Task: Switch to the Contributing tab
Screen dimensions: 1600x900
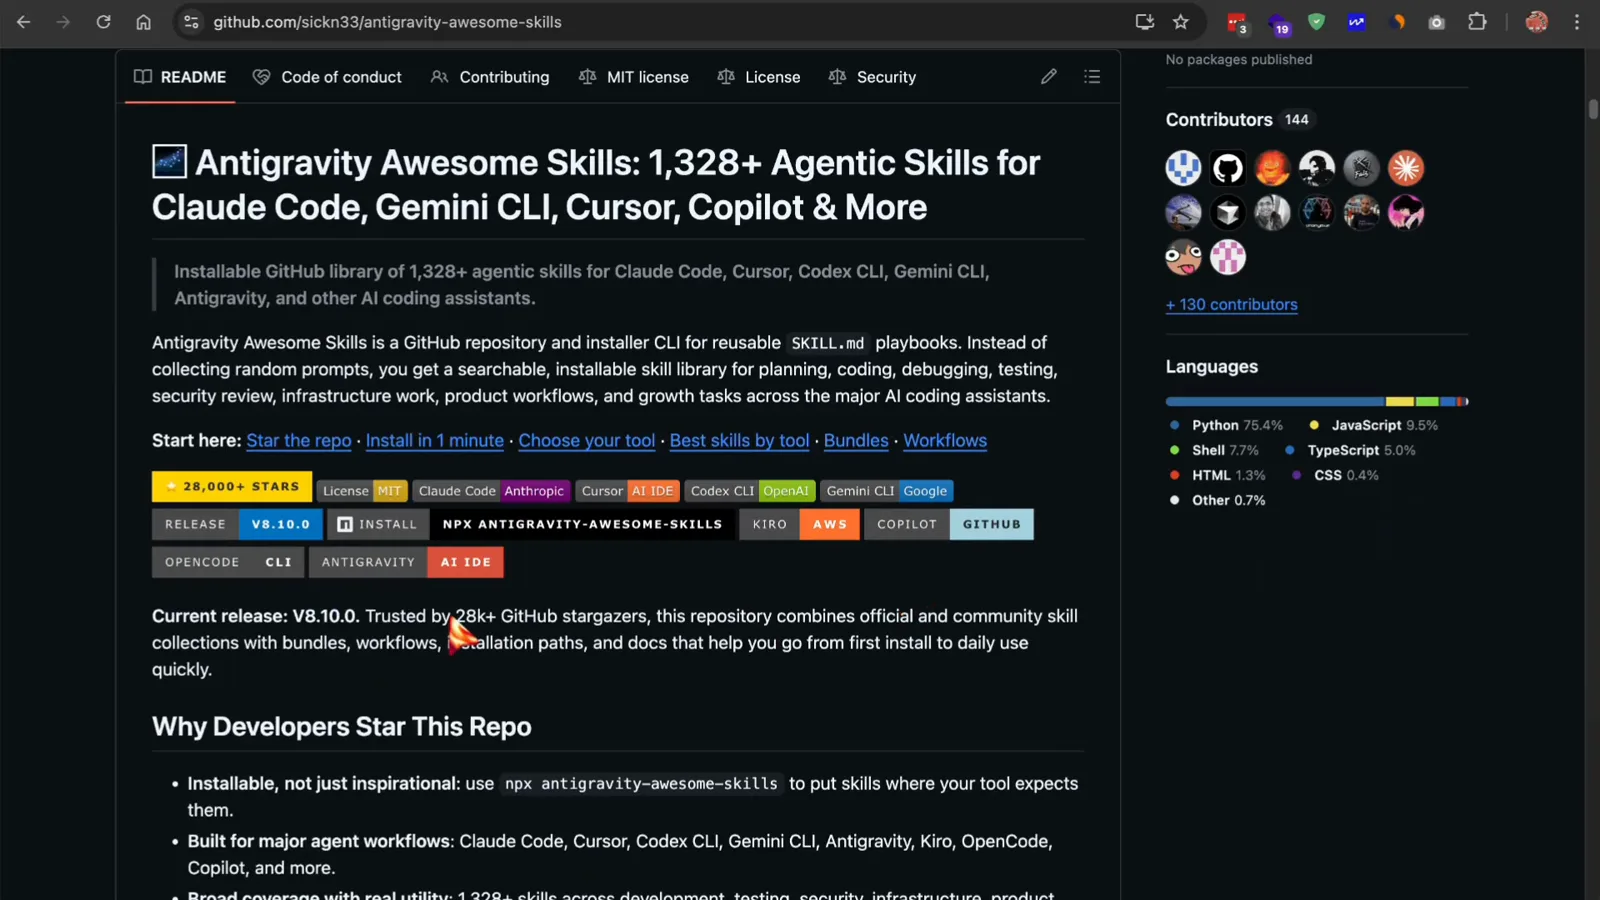Action: (490, 77)
